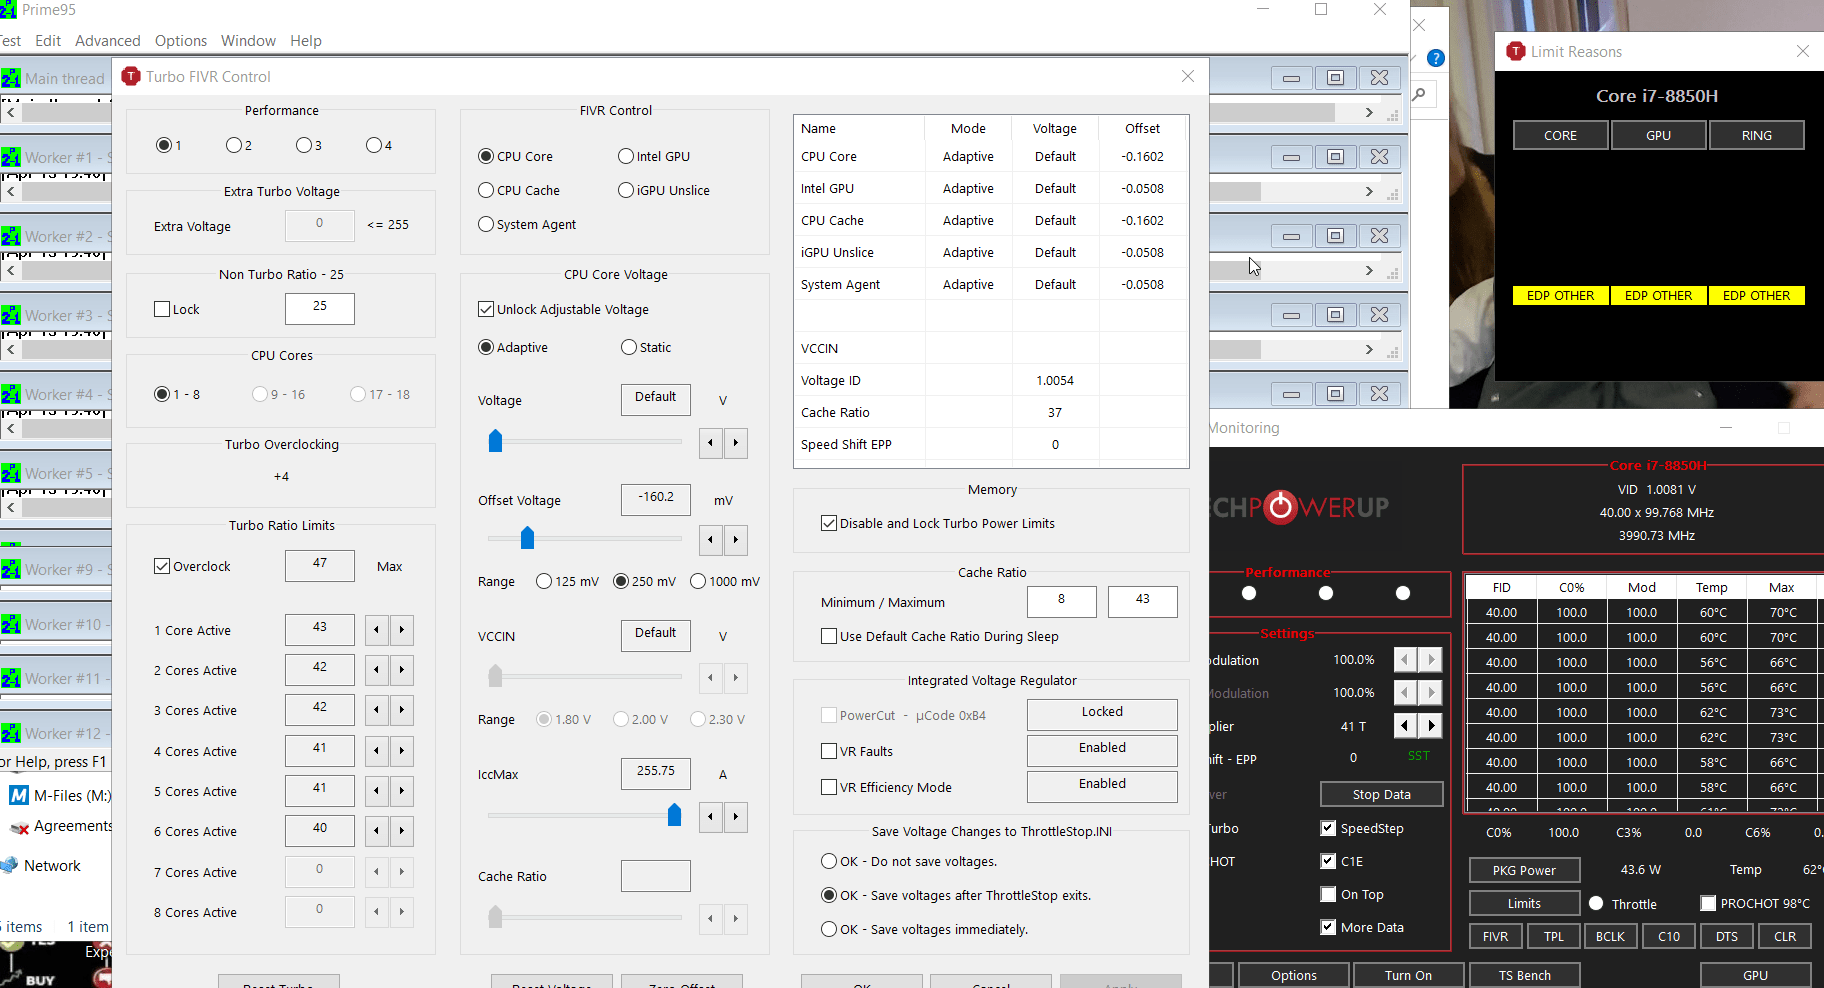Open the TPL settings button
This screenshot has height=988, width=1824.
1553,936
